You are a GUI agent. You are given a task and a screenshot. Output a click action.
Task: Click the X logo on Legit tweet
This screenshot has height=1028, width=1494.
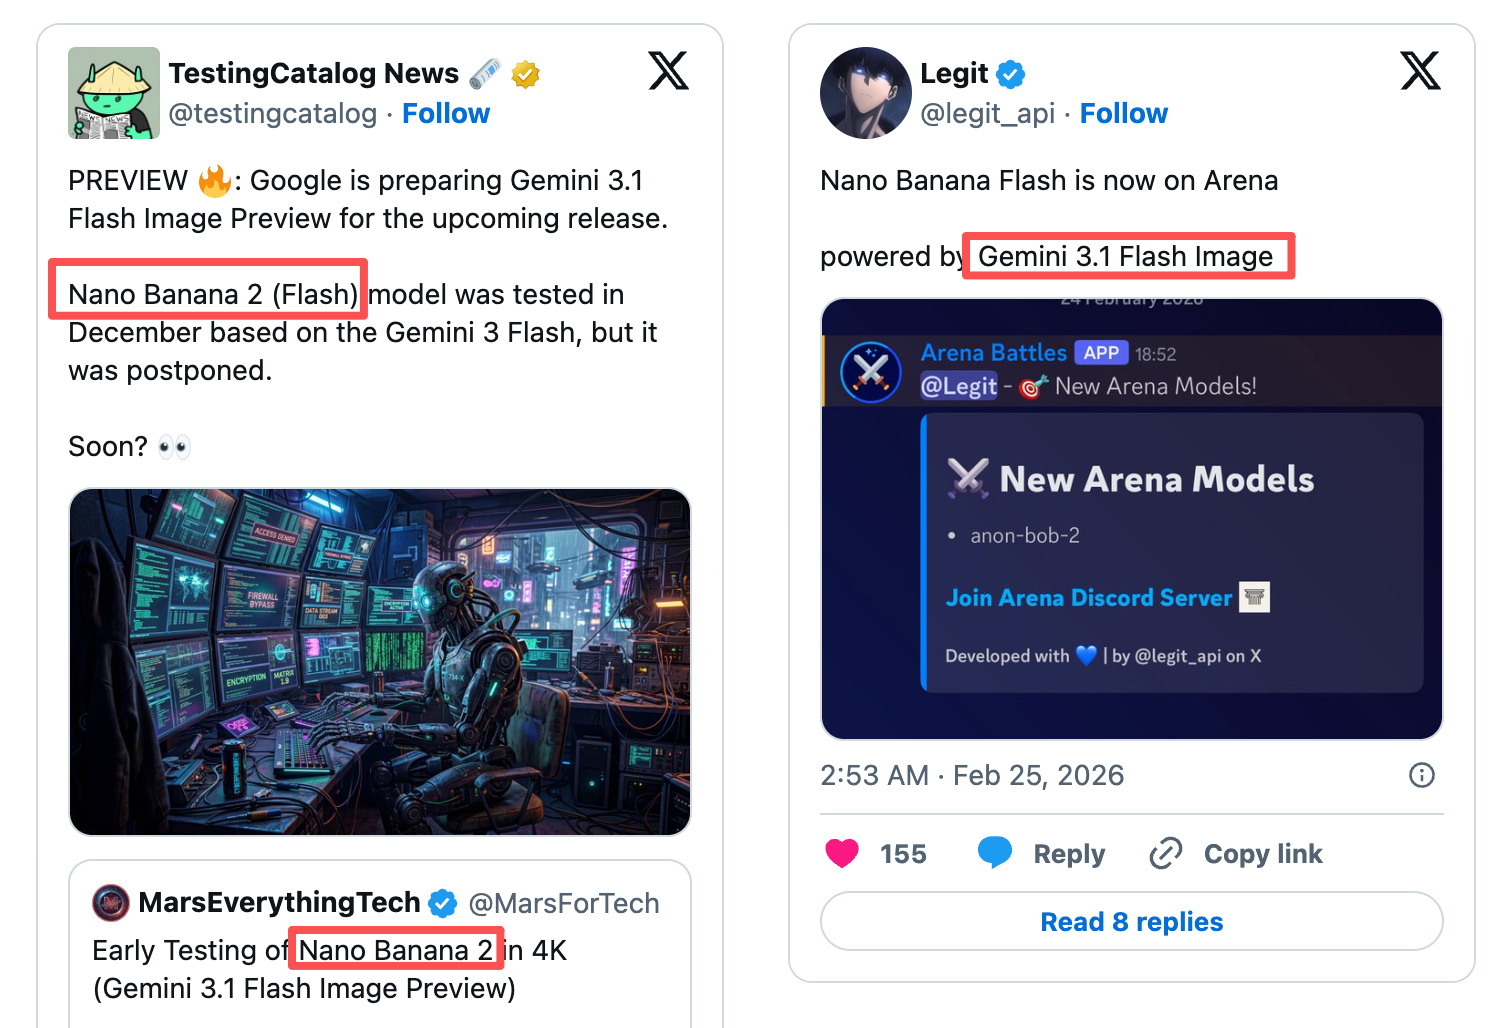click(1420, 71)
